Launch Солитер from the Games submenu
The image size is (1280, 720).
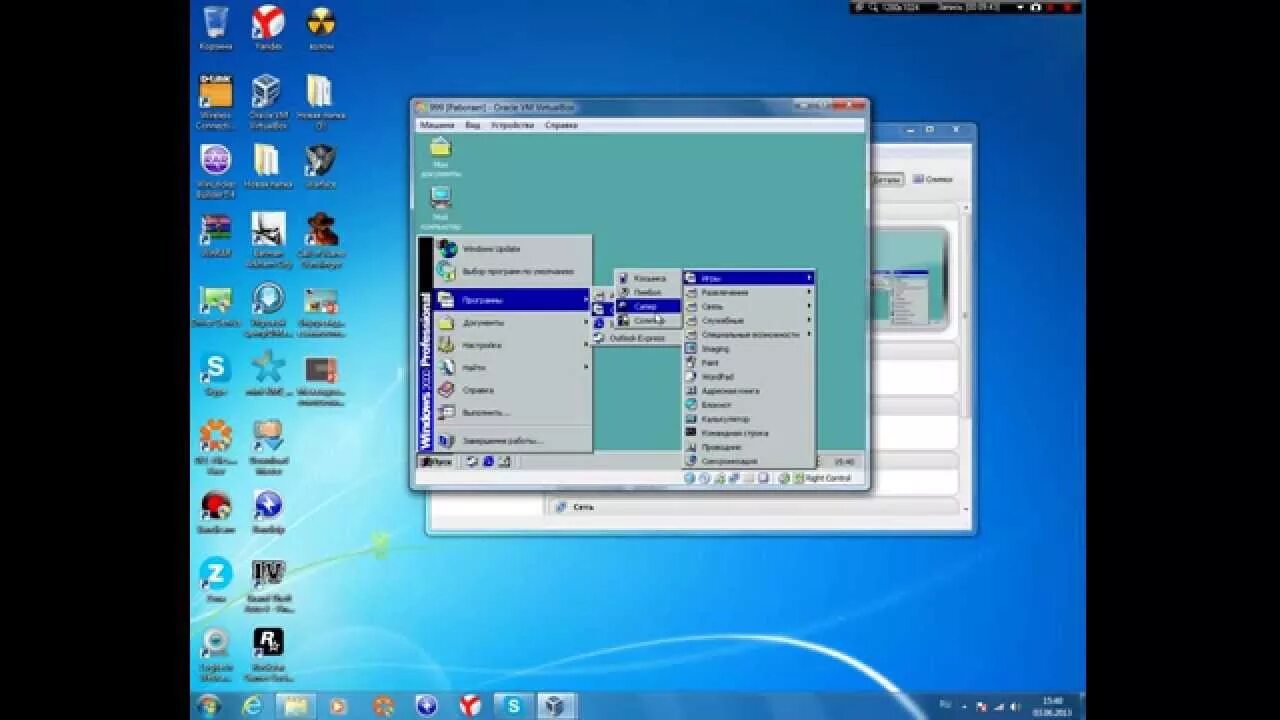pyautogui.click(x=647, y=320)
